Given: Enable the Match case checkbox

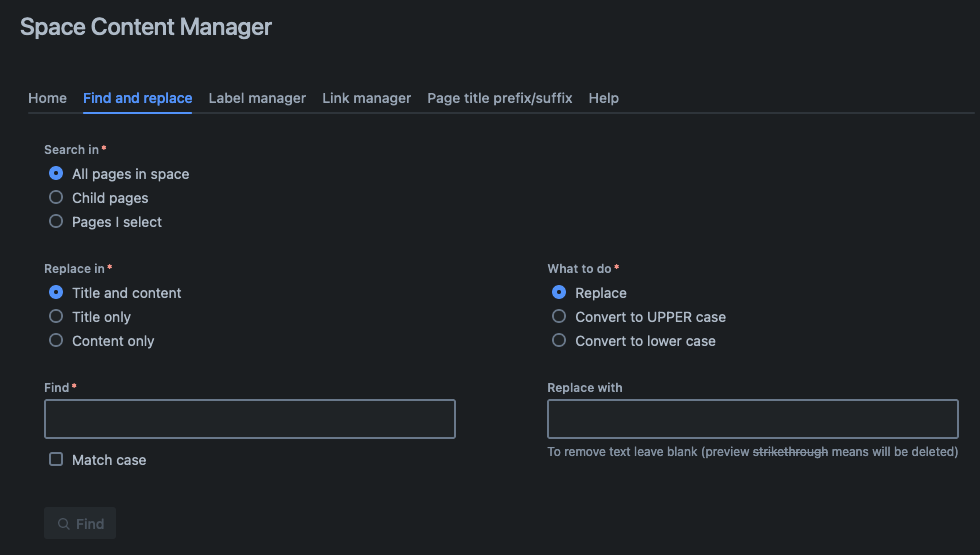Looking at the screenshot, I should click(56, 460).
